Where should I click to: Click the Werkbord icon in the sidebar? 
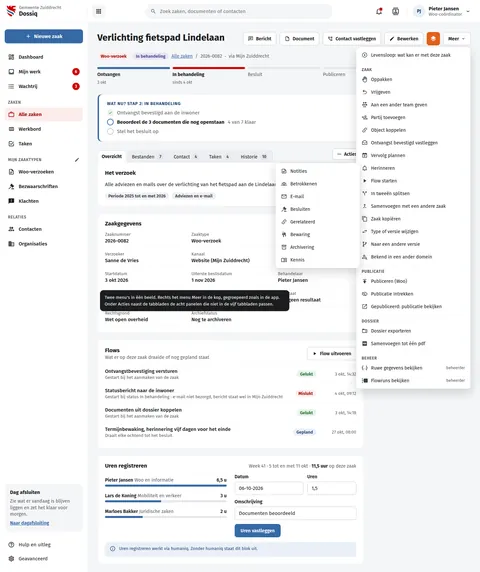click(x=11, y=129)
